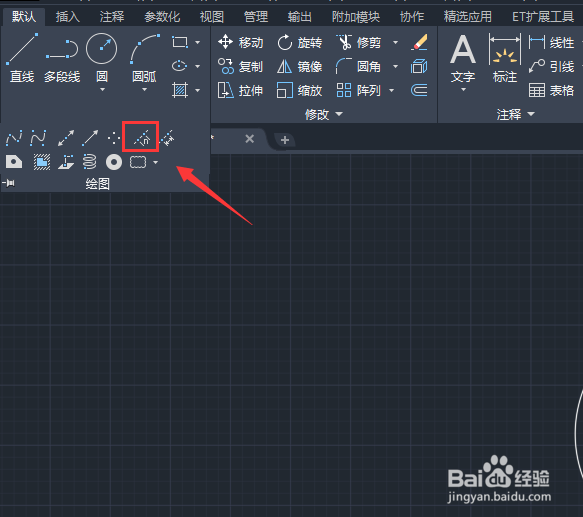Screen dimensions: 583x517
Task: Select the Hatch tool icon
Action: 180,90
